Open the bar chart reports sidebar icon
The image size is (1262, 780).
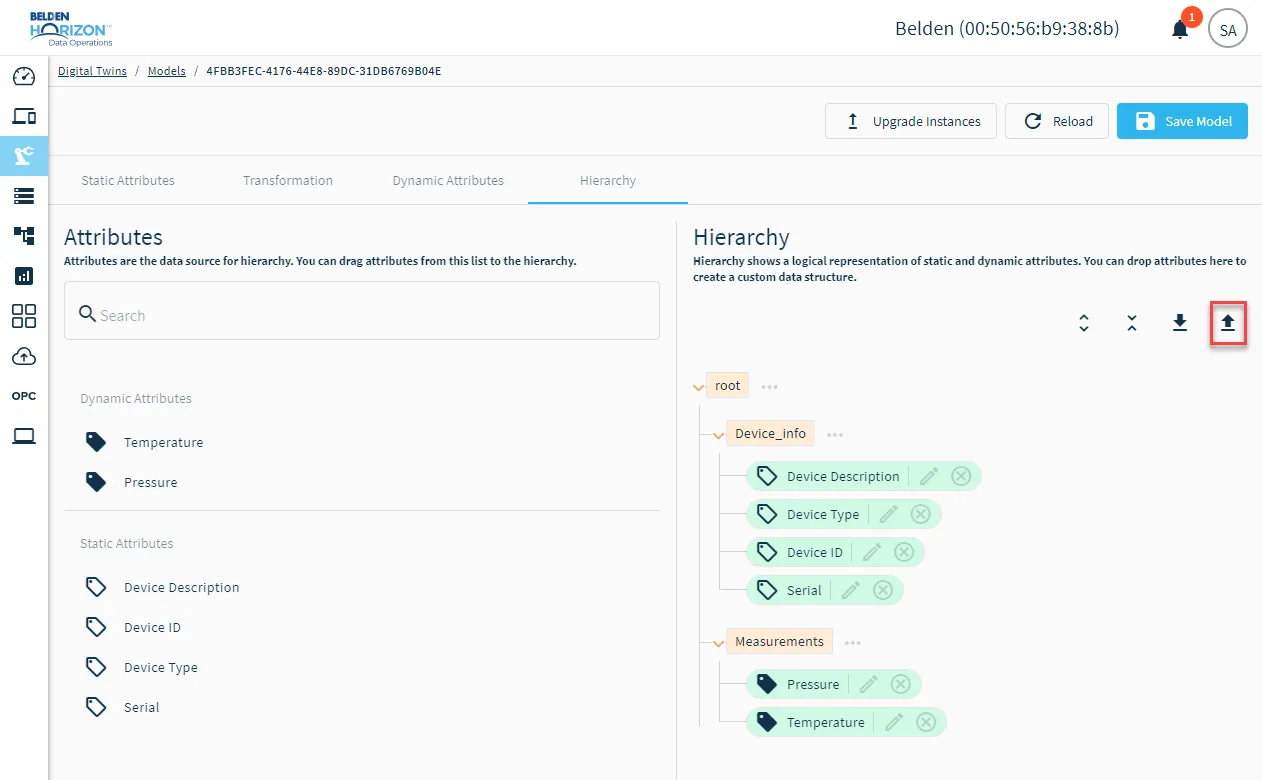pyautogui.click(x=24, y=276)
